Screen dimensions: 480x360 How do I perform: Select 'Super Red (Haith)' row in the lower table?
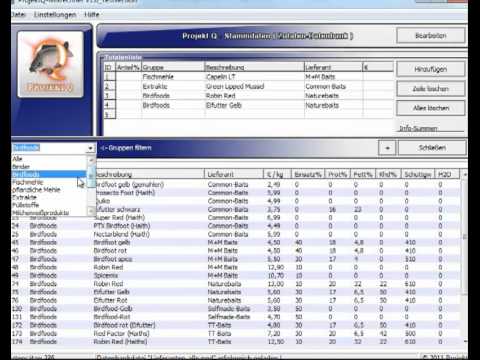[235, 217]
